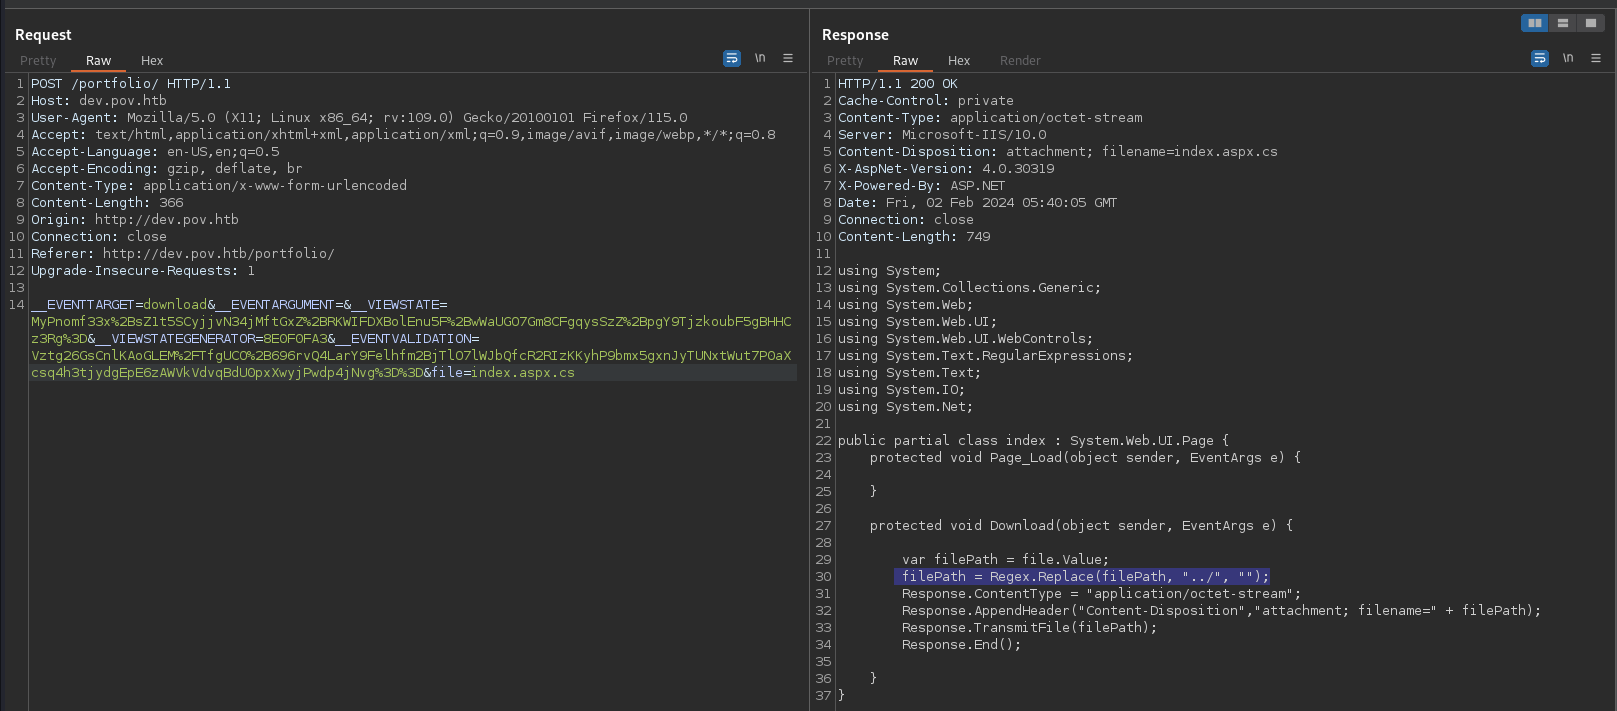Click the 'file=index.aspx.cs' parameter value
The height and width of the screenshot is (711, 1617).
(x=504, y=373)
